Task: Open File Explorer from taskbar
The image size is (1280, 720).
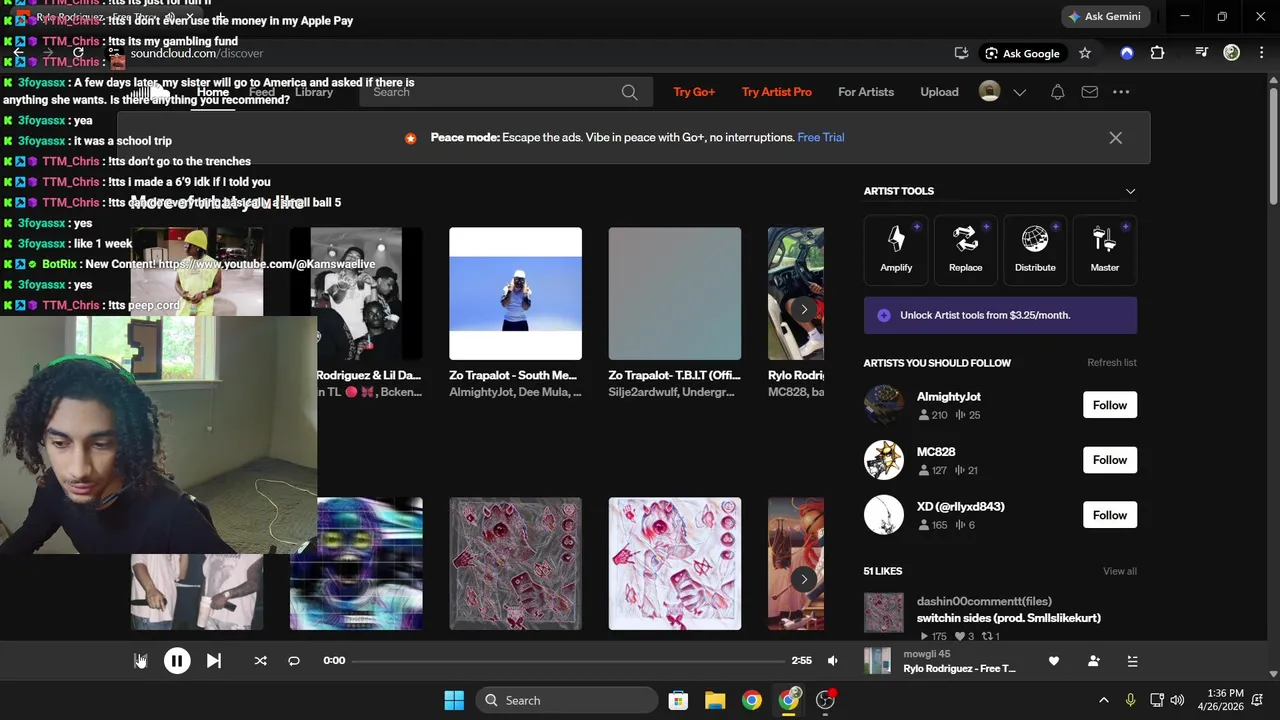Action: 715,700
